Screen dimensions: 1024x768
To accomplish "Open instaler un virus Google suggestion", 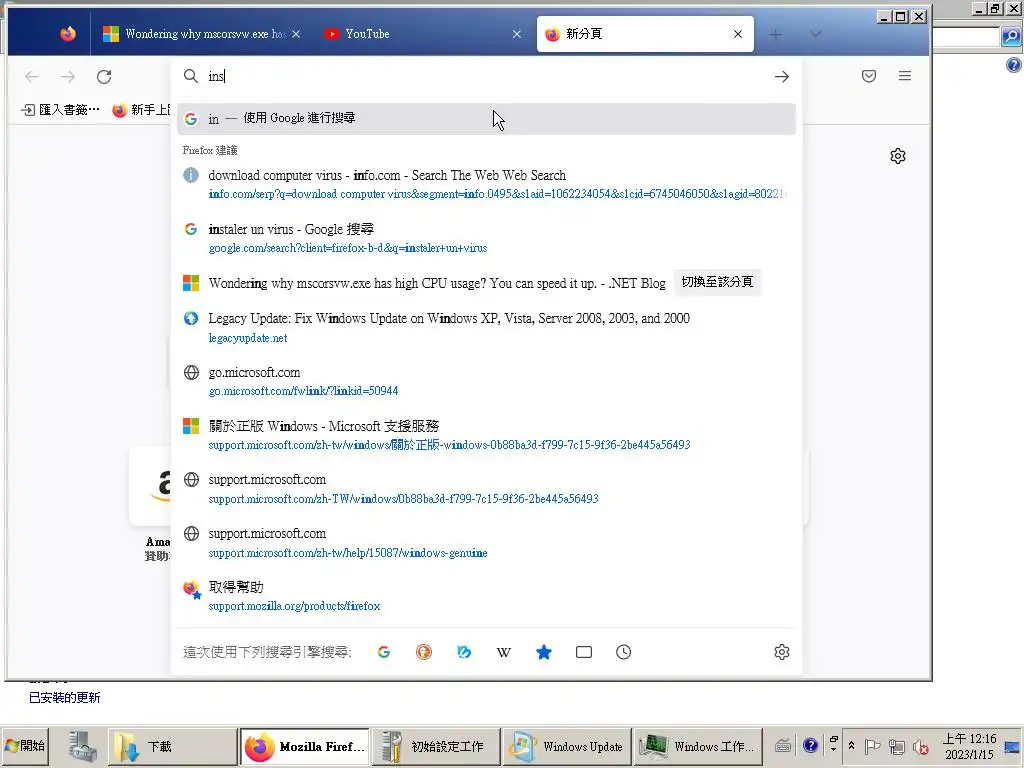I will pos(487,238).
